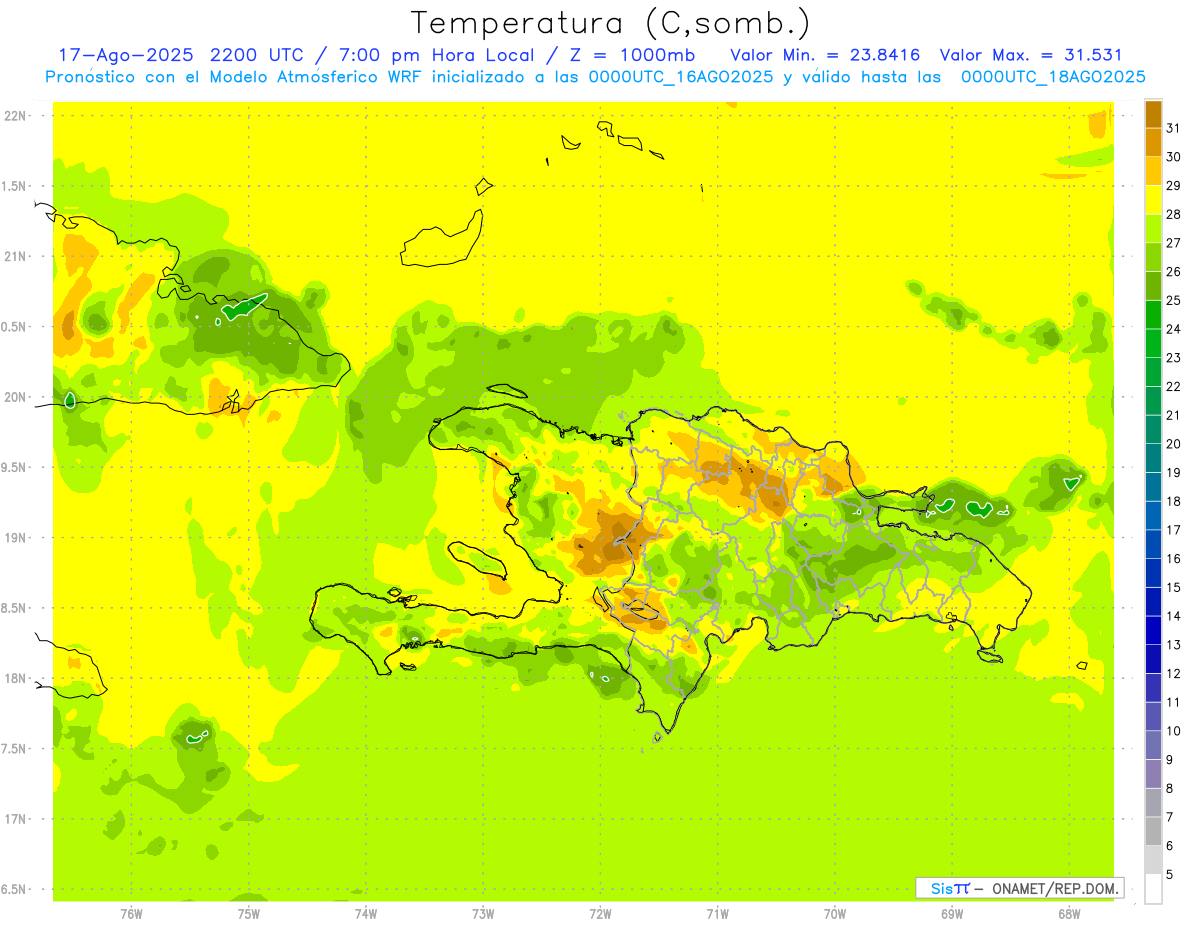Click the 72W longitude label
1200x927 pixels.
(x=600, y=913)
